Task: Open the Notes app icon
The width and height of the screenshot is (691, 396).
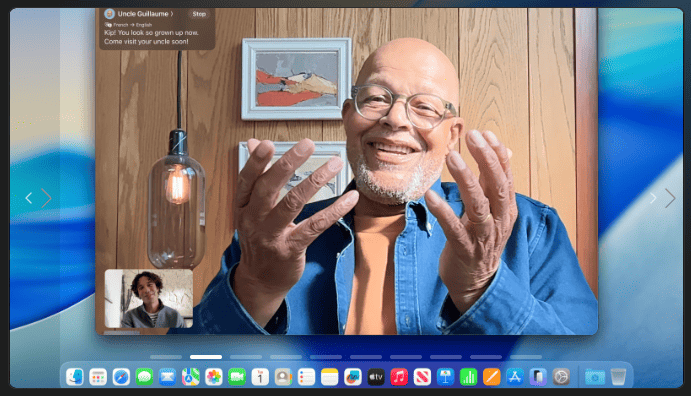Action: click(330, 377)
